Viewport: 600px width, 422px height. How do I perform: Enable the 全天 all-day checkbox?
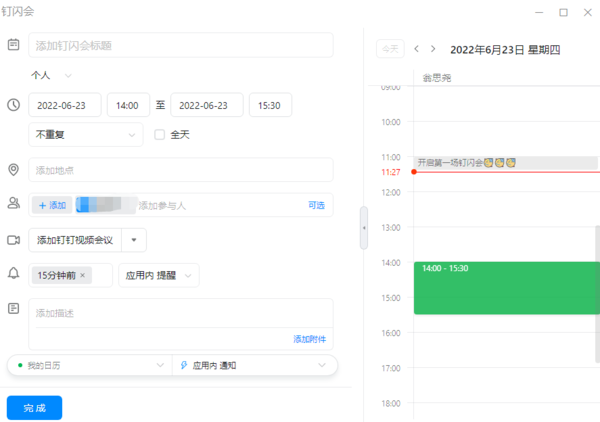[x=159, y=134]
